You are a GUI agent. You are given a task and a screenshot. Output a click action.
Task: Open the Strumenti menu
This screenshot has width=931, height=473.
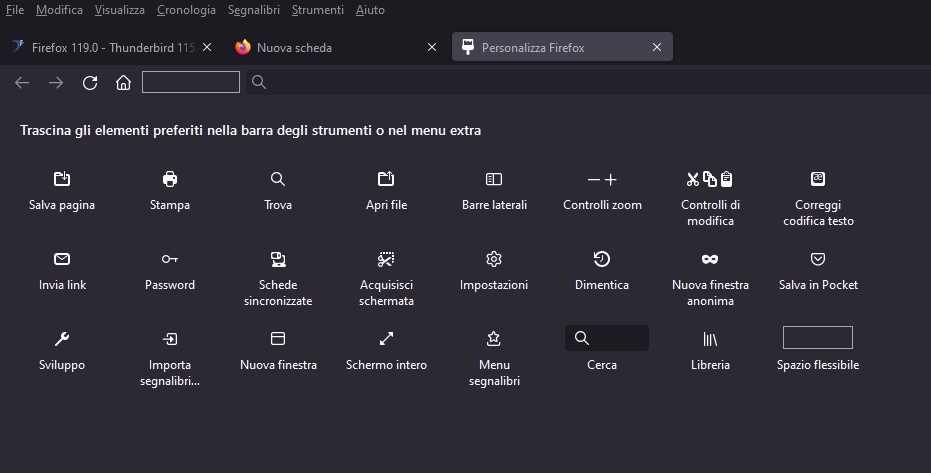coord(318,10)
